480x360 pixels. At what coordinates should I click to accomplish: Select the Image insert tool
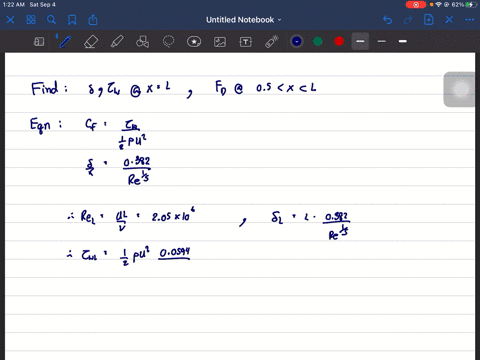(x=220, y=42)
